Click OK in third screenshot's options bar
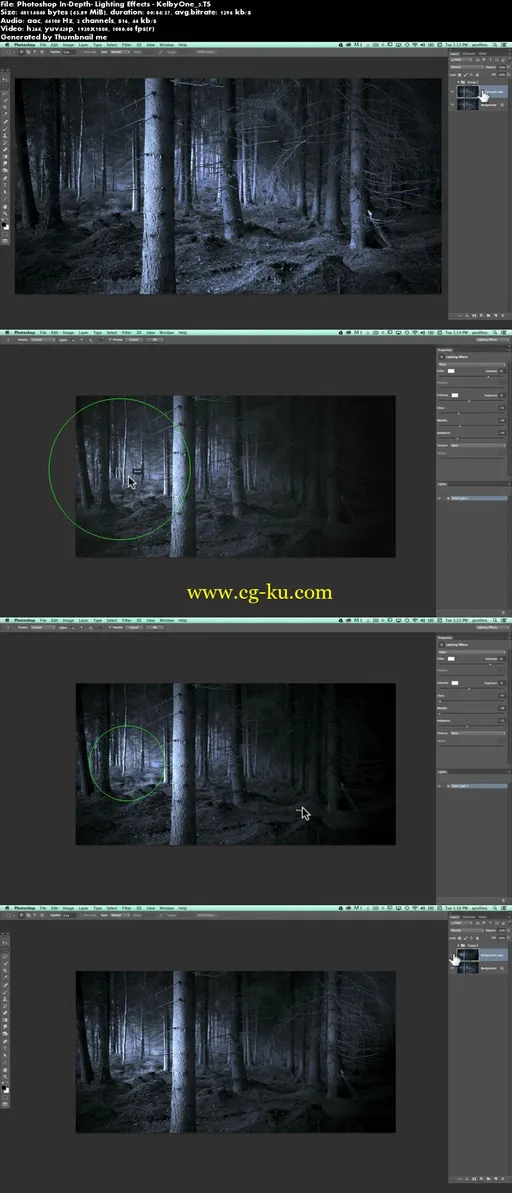The width and height of the screenshot is (512, 1193). click(154, 627)
